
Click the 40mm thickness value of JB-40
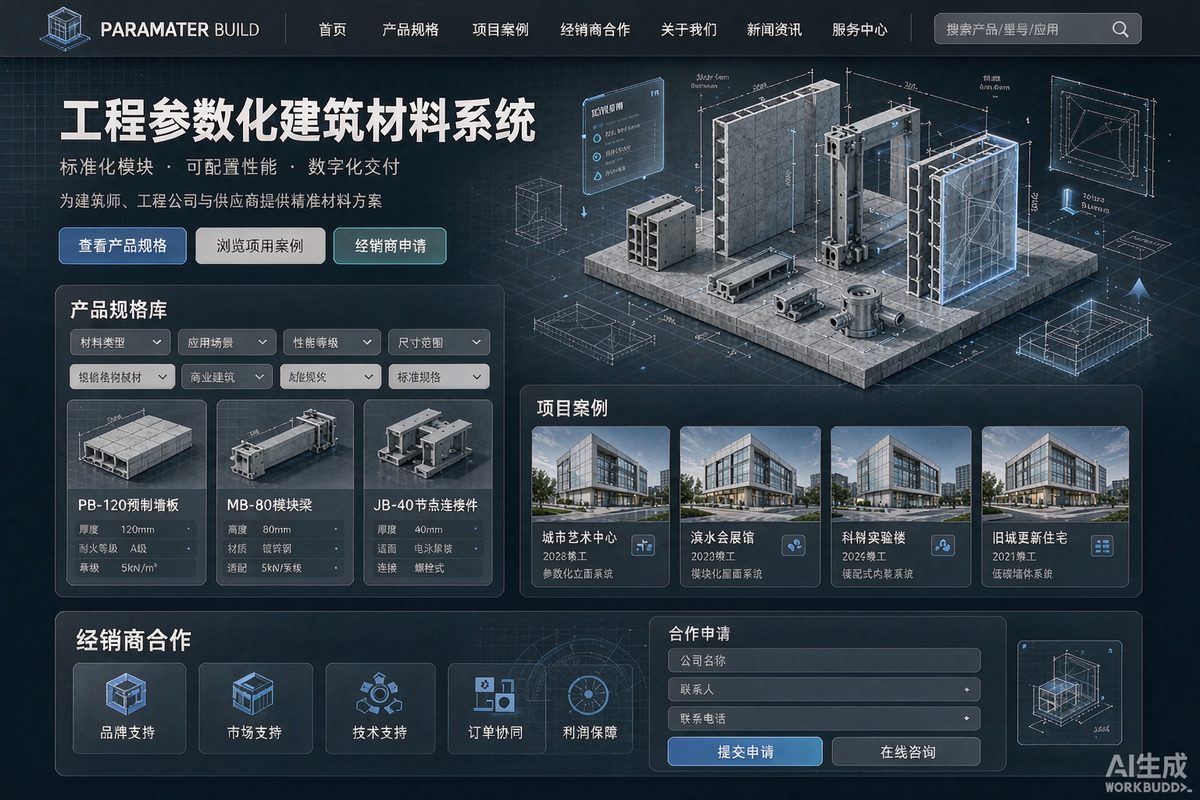tap(428, 529)
